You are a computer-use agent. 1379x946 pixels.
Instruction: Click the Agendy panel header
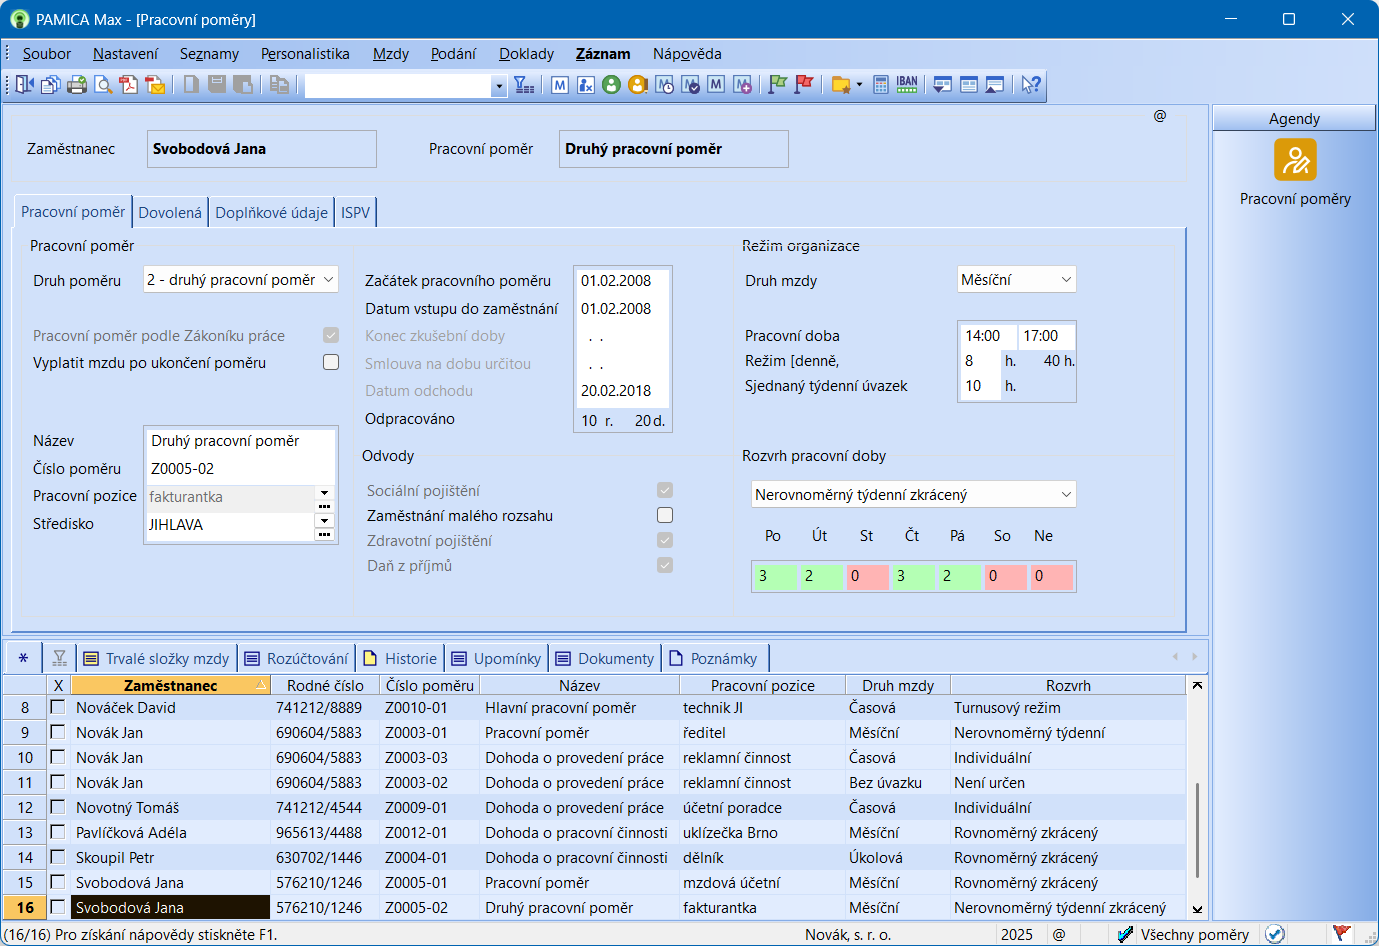pos(1294,118)
